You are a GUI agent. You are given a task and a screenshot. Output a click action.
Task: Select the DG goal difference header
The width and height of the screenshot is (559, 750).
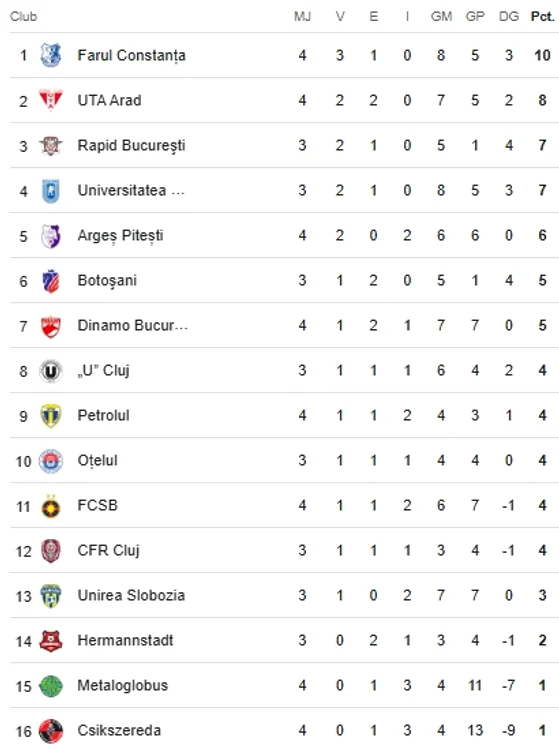click(x=509, y=16)
